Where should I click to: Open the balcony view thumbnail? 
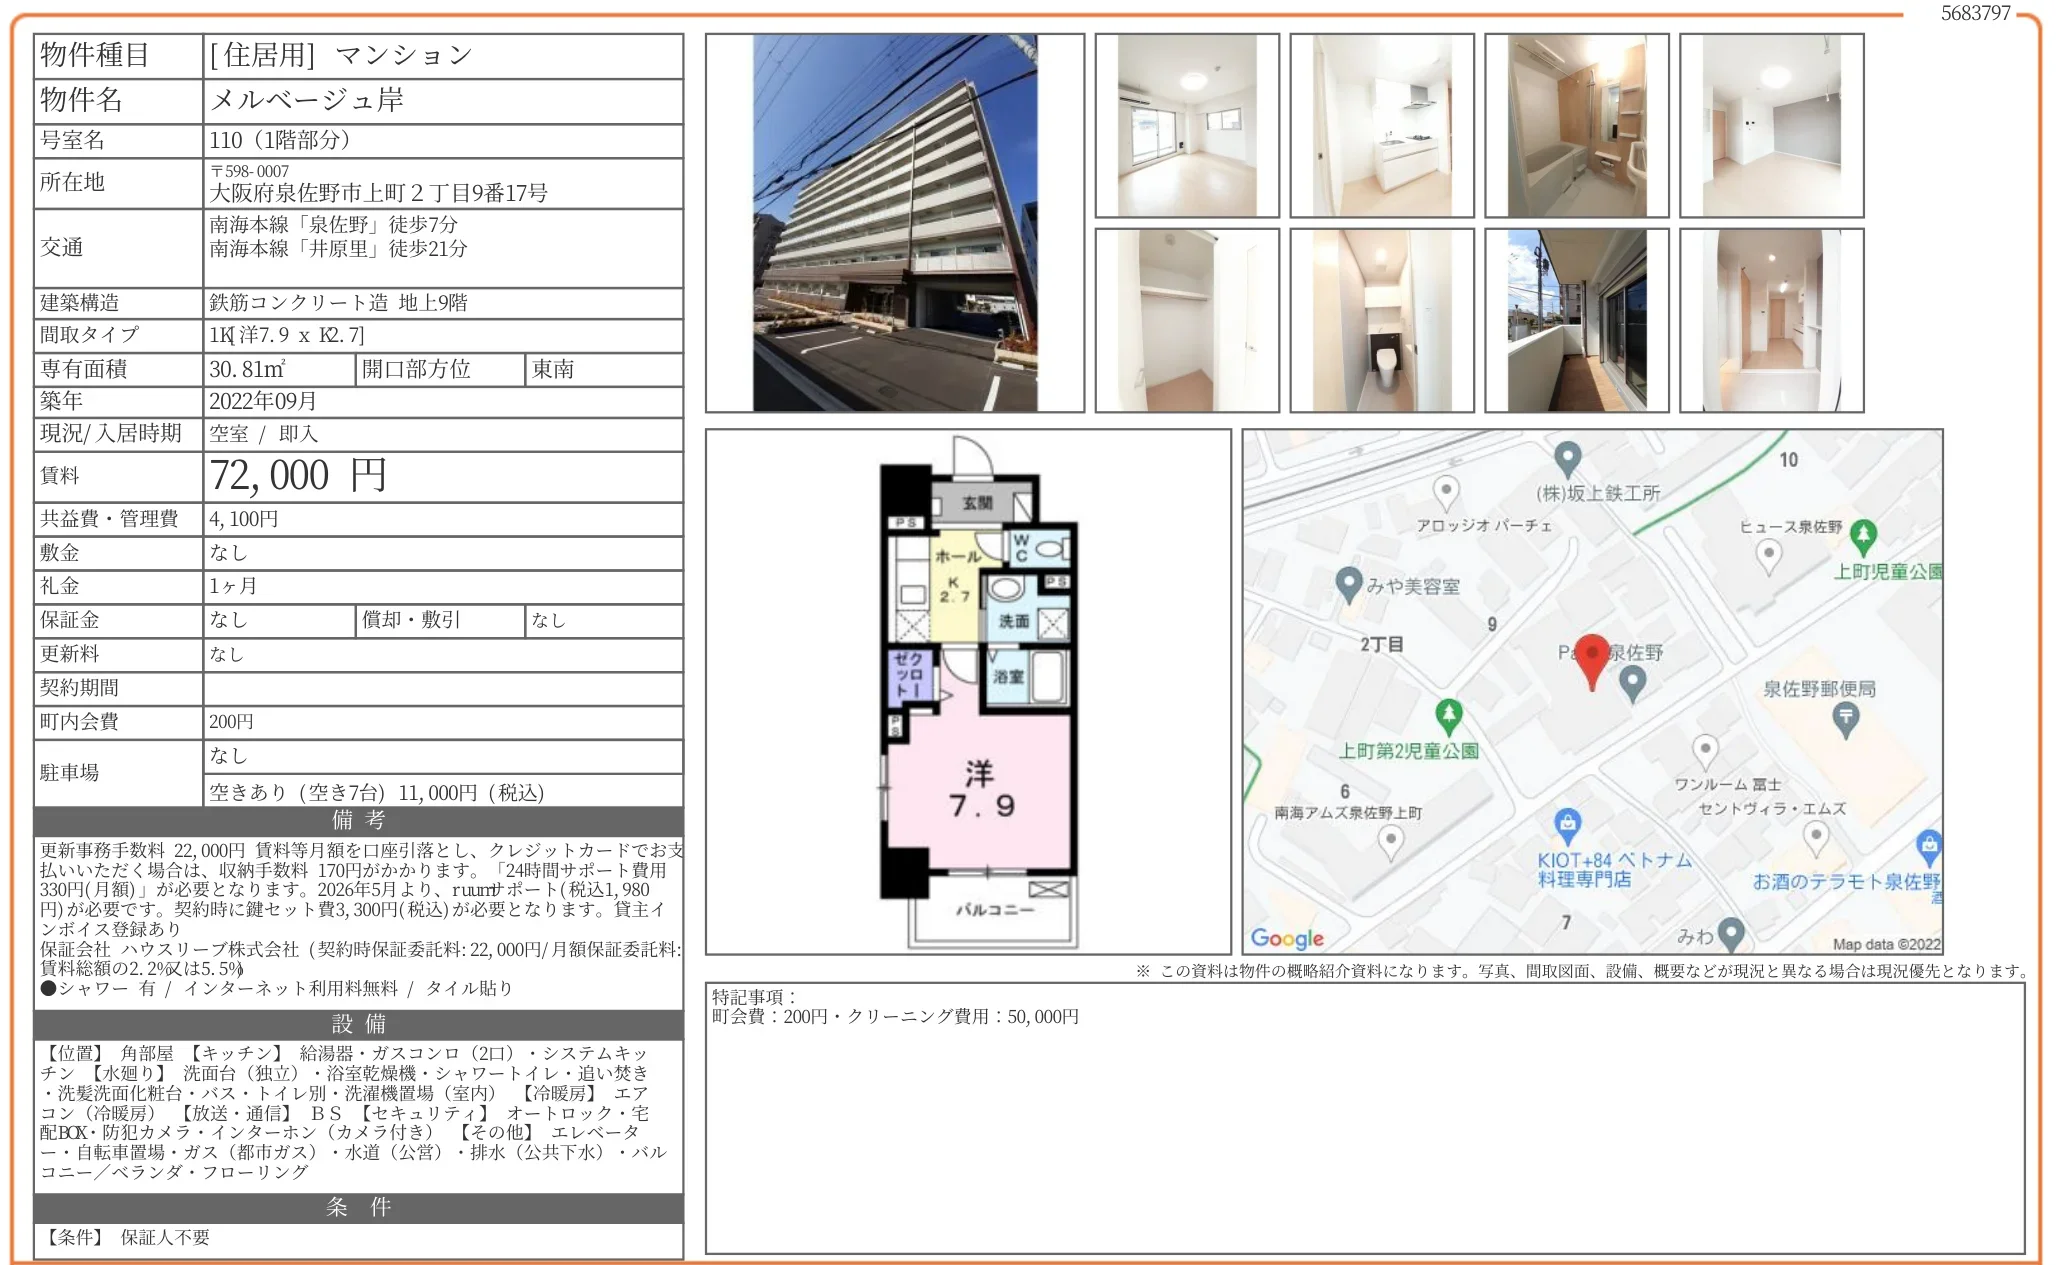[x=1576, y=320]
